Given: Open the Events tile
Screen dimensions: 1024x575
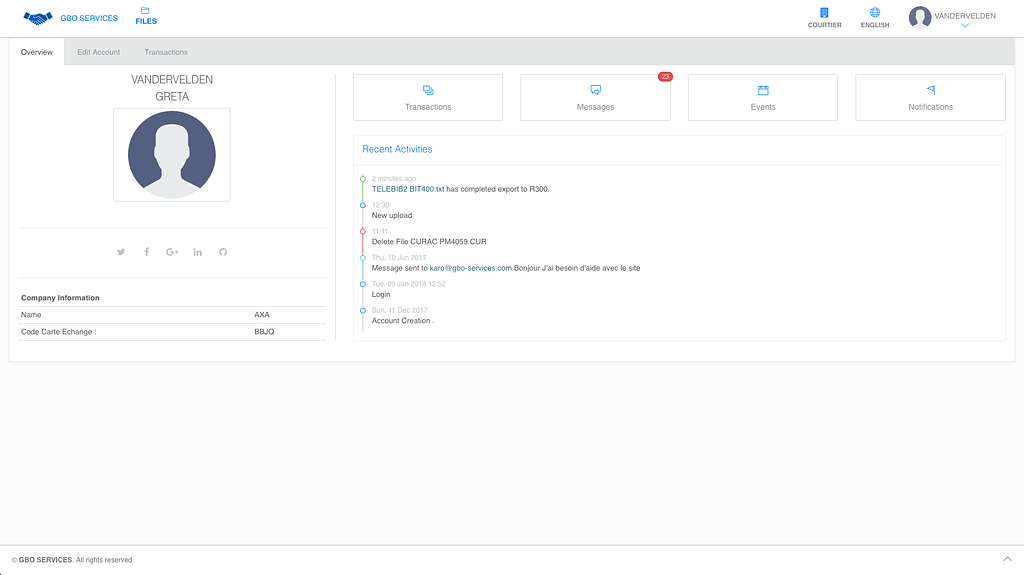Looking at the screenshot, I should [763, 97].
